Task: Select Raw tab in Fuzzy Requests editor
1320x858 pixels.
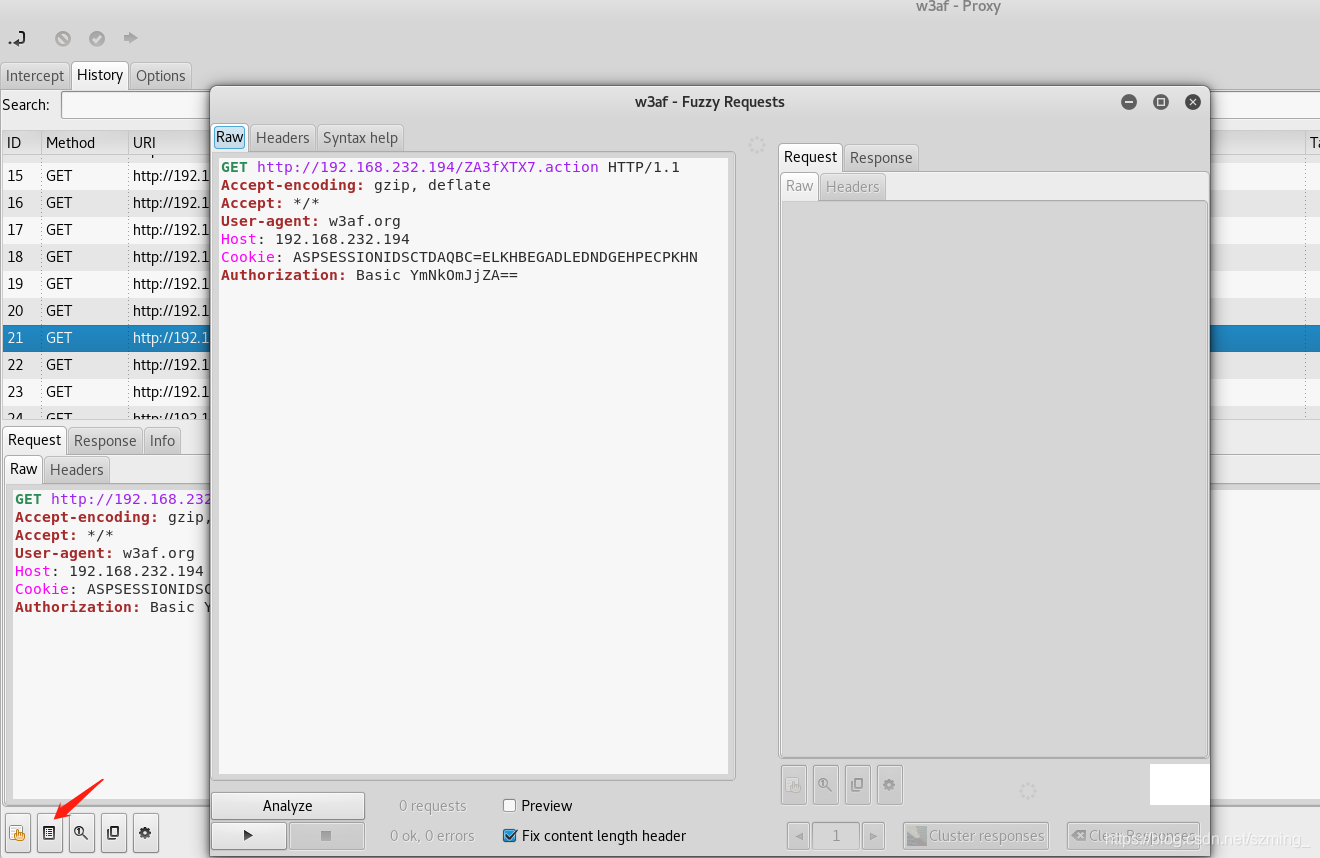Action: coord(230,137)
